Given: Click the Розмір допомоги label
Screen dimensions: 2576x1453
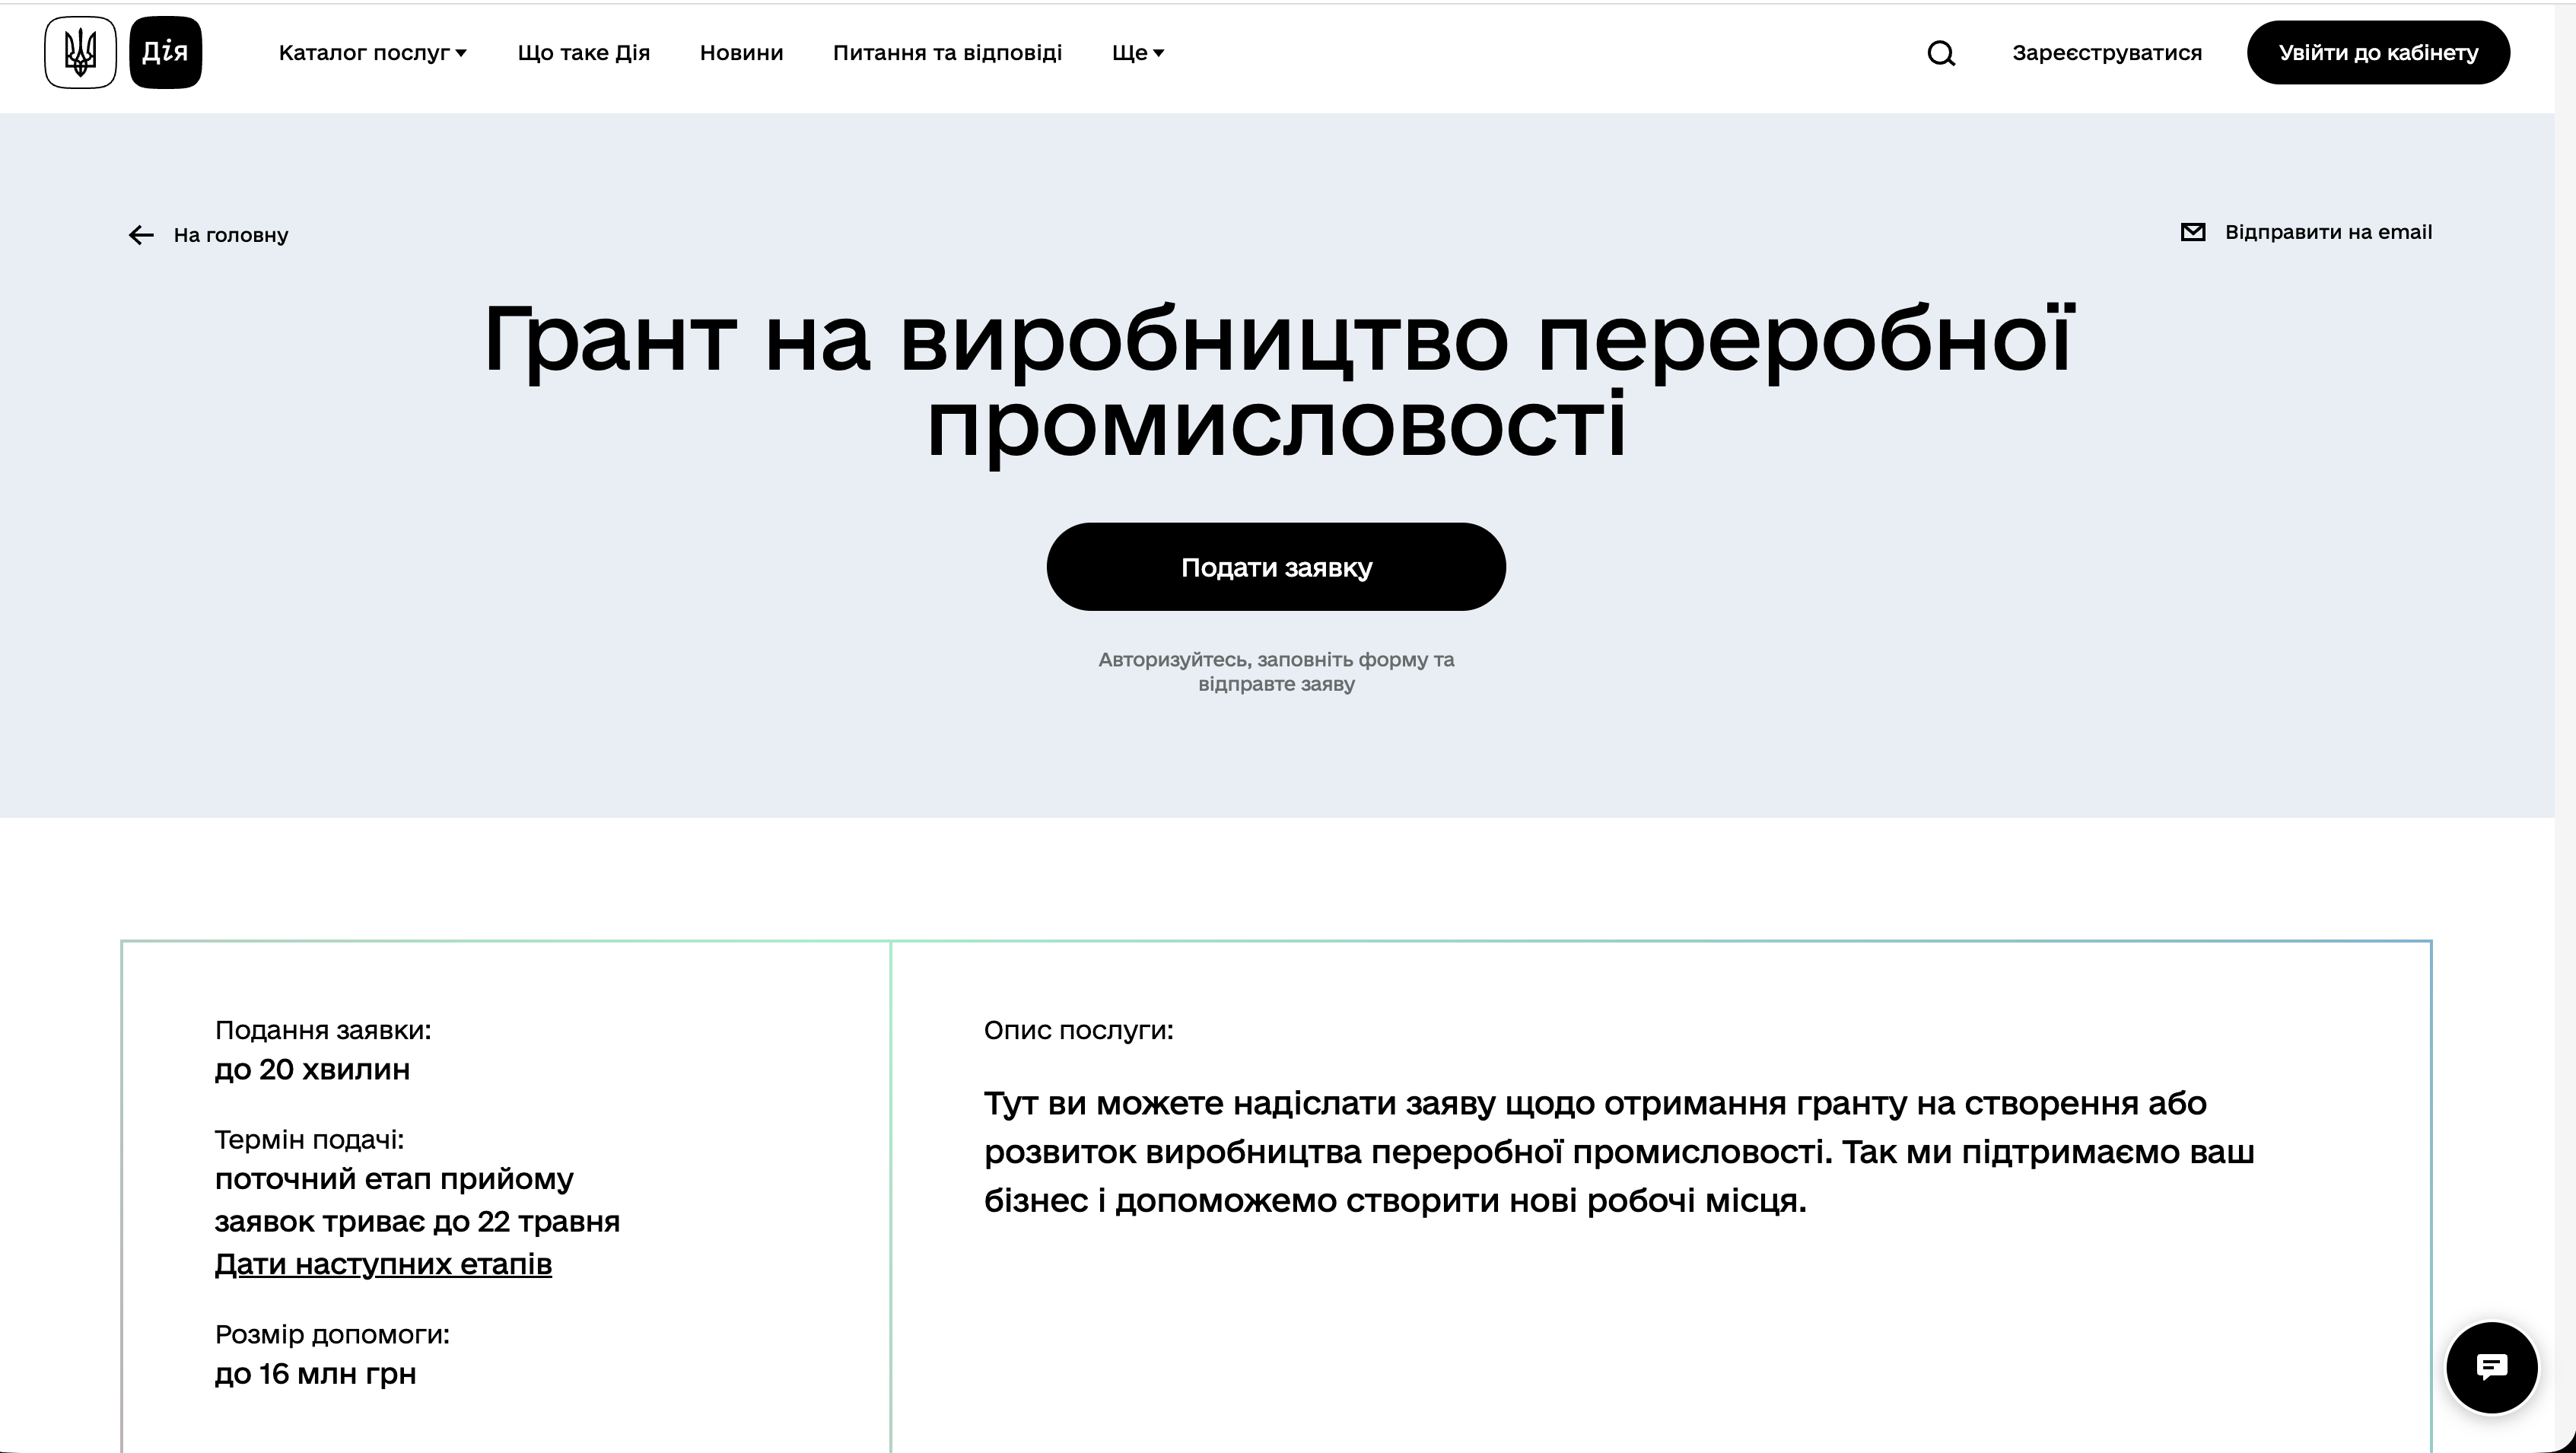Looking at the screenshot, I should [x=332, y=1334].
